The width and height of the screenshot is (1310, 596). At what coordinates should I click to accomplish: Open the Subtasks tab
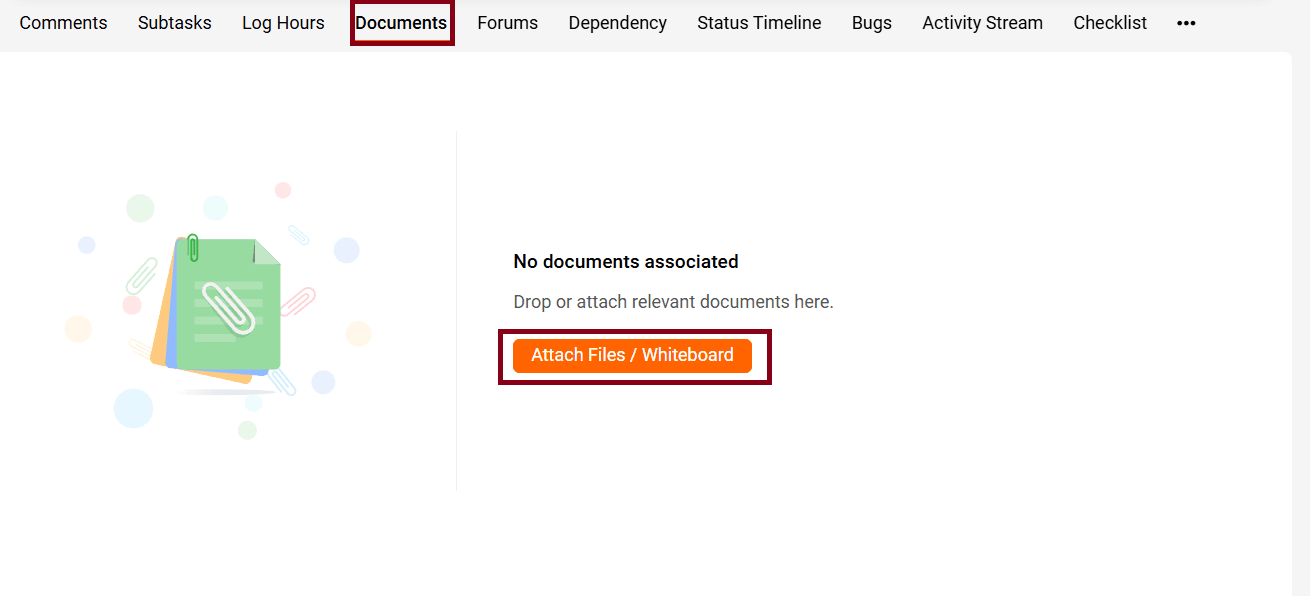[175, 23]
